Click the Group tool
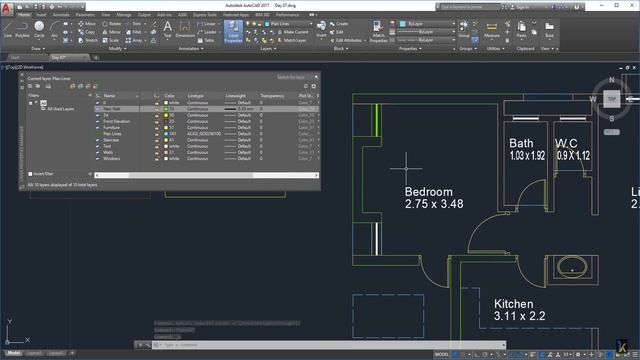Screen dimensions: 640x360 (x=464, y=29)
